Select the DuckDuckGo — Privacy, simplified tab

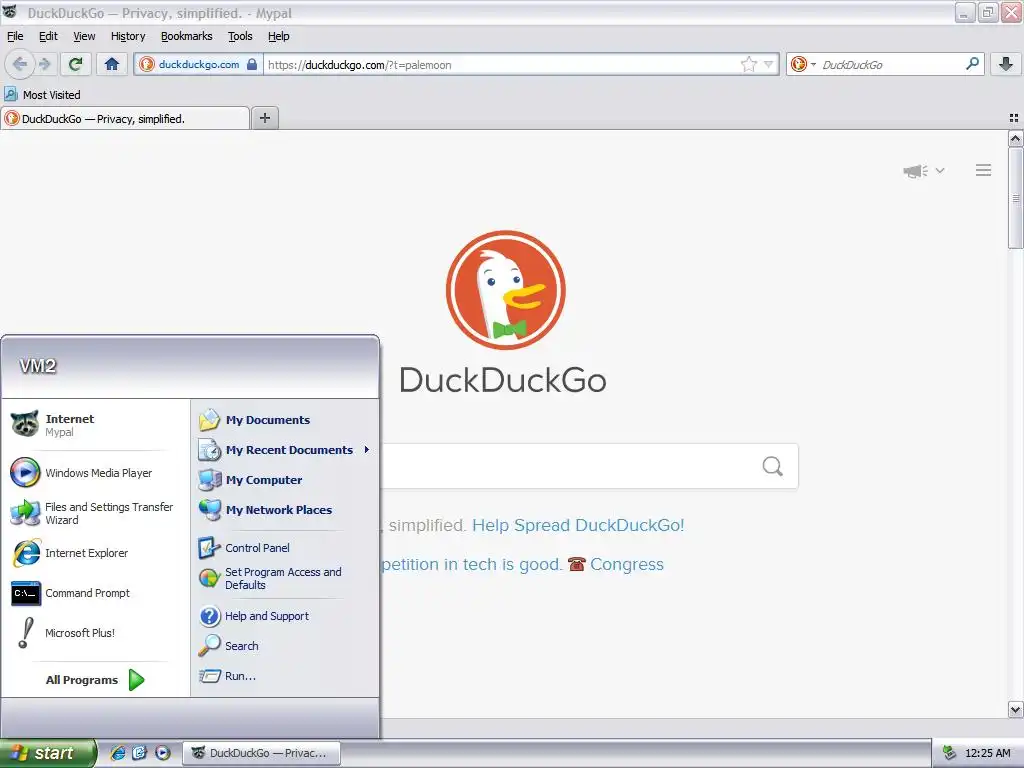[x=125, y=118]
